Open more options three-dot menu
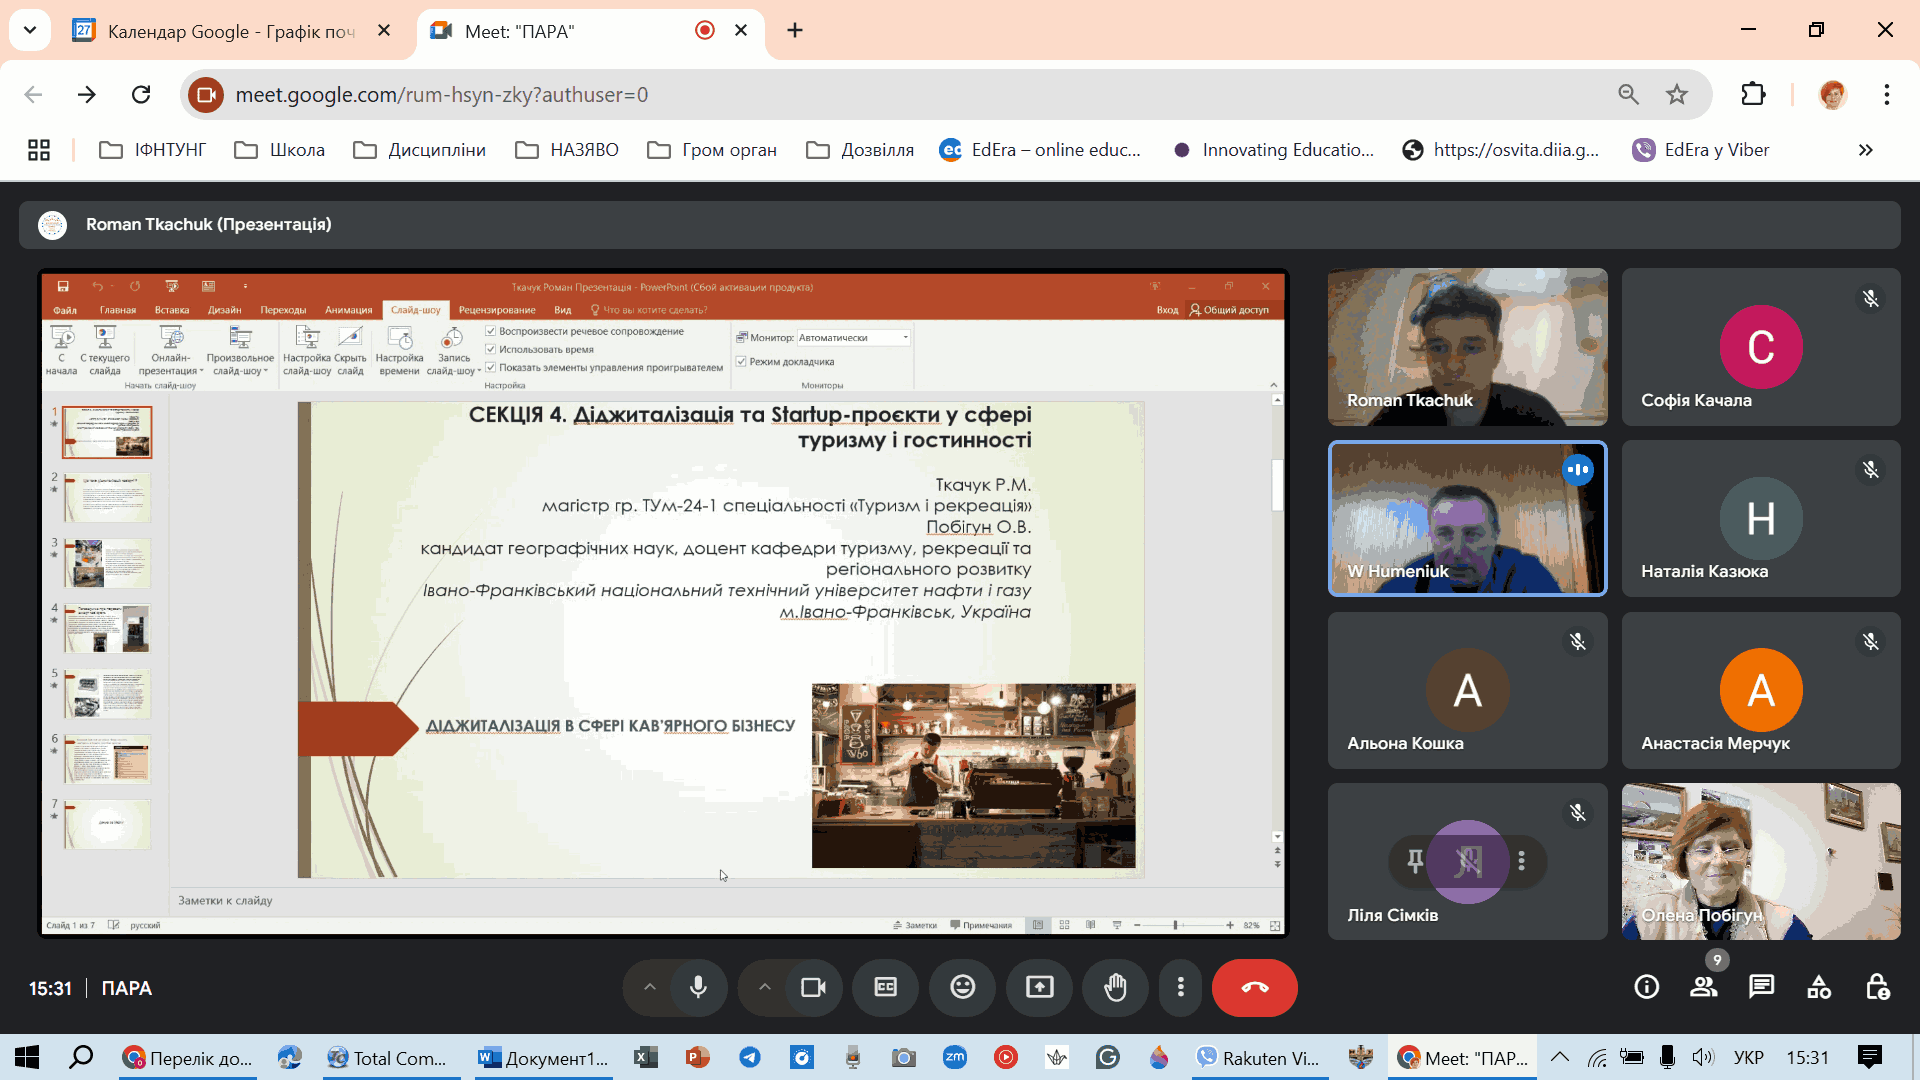 click(x=1181, y=988)
